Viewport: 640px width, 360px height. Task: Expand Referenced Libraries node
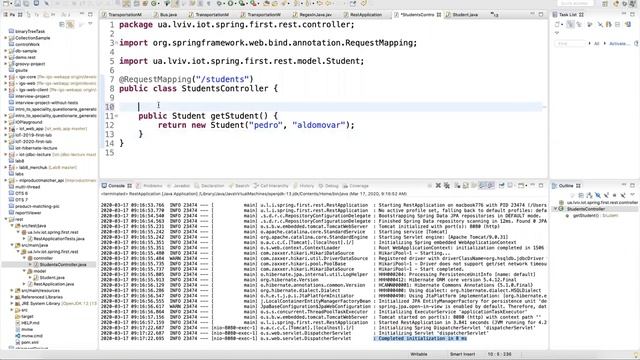click(12, 297)
